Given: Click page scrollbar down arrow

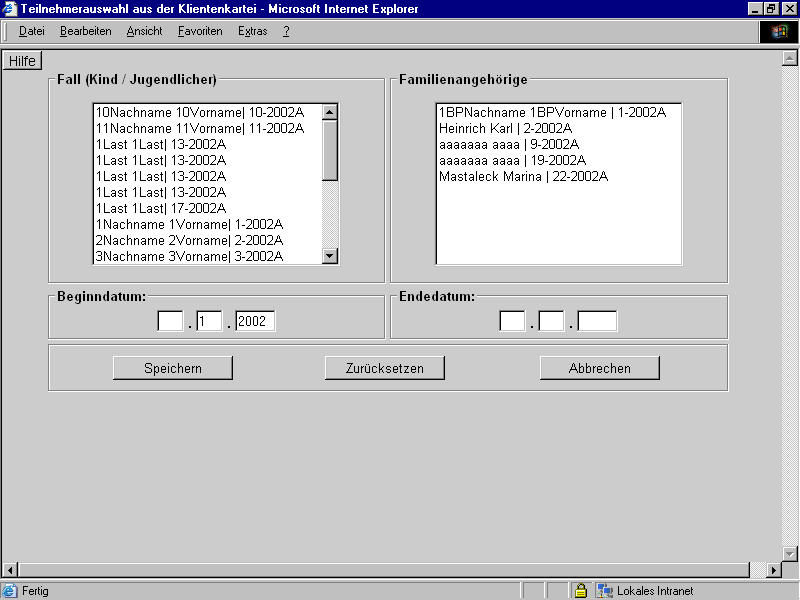Looking at the screenshot, I should (789, 553).
